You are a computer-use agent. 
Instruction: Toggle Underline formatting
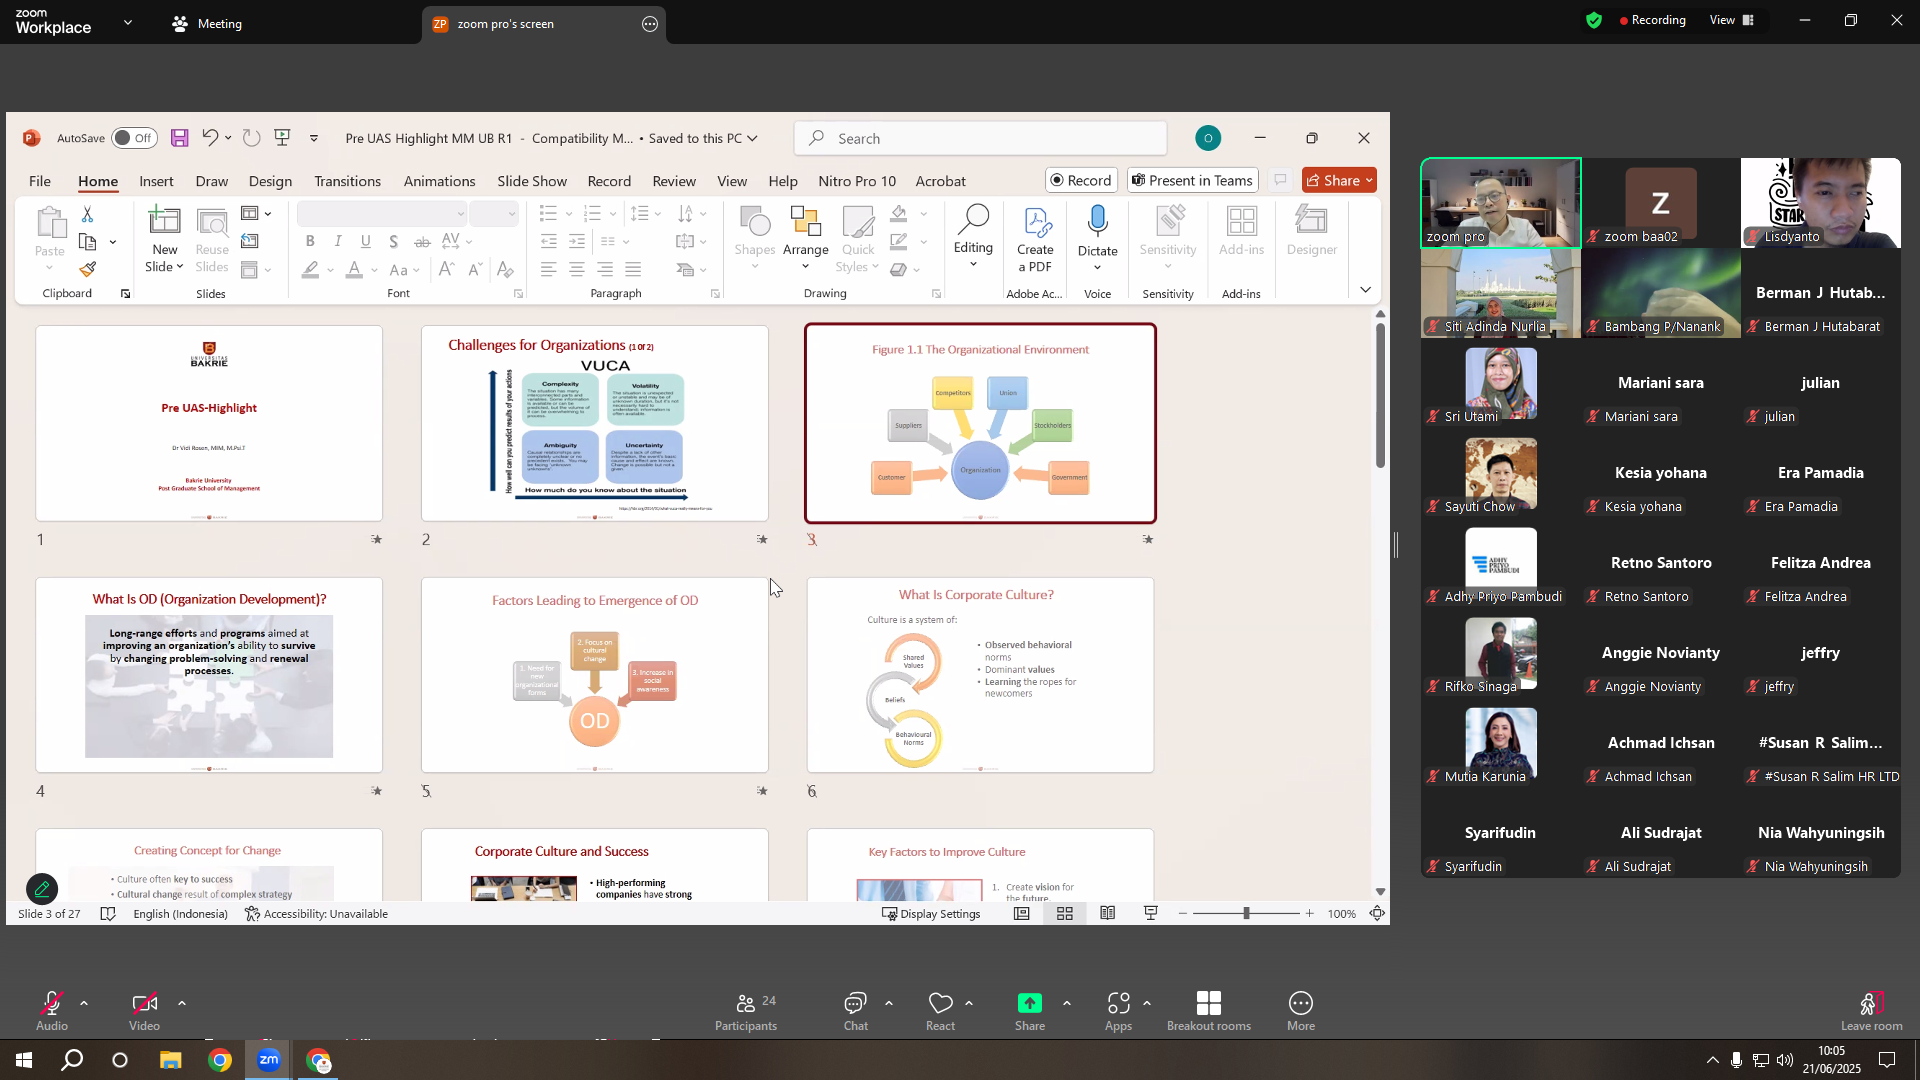click(366, 241)
